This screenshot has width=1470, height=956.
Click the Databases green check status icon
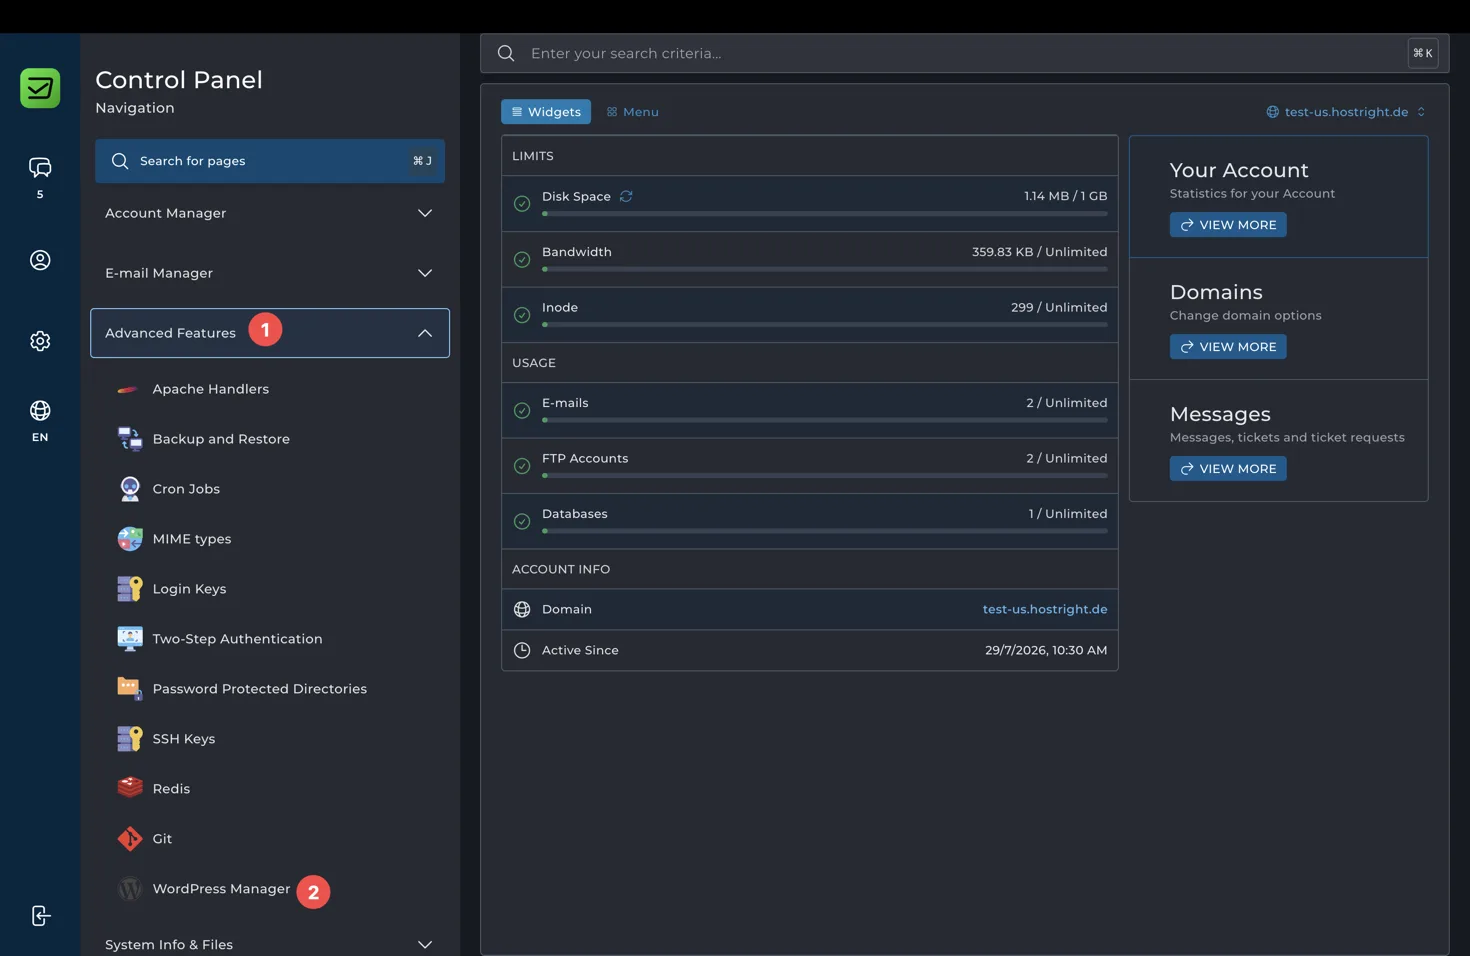[522, 521]
